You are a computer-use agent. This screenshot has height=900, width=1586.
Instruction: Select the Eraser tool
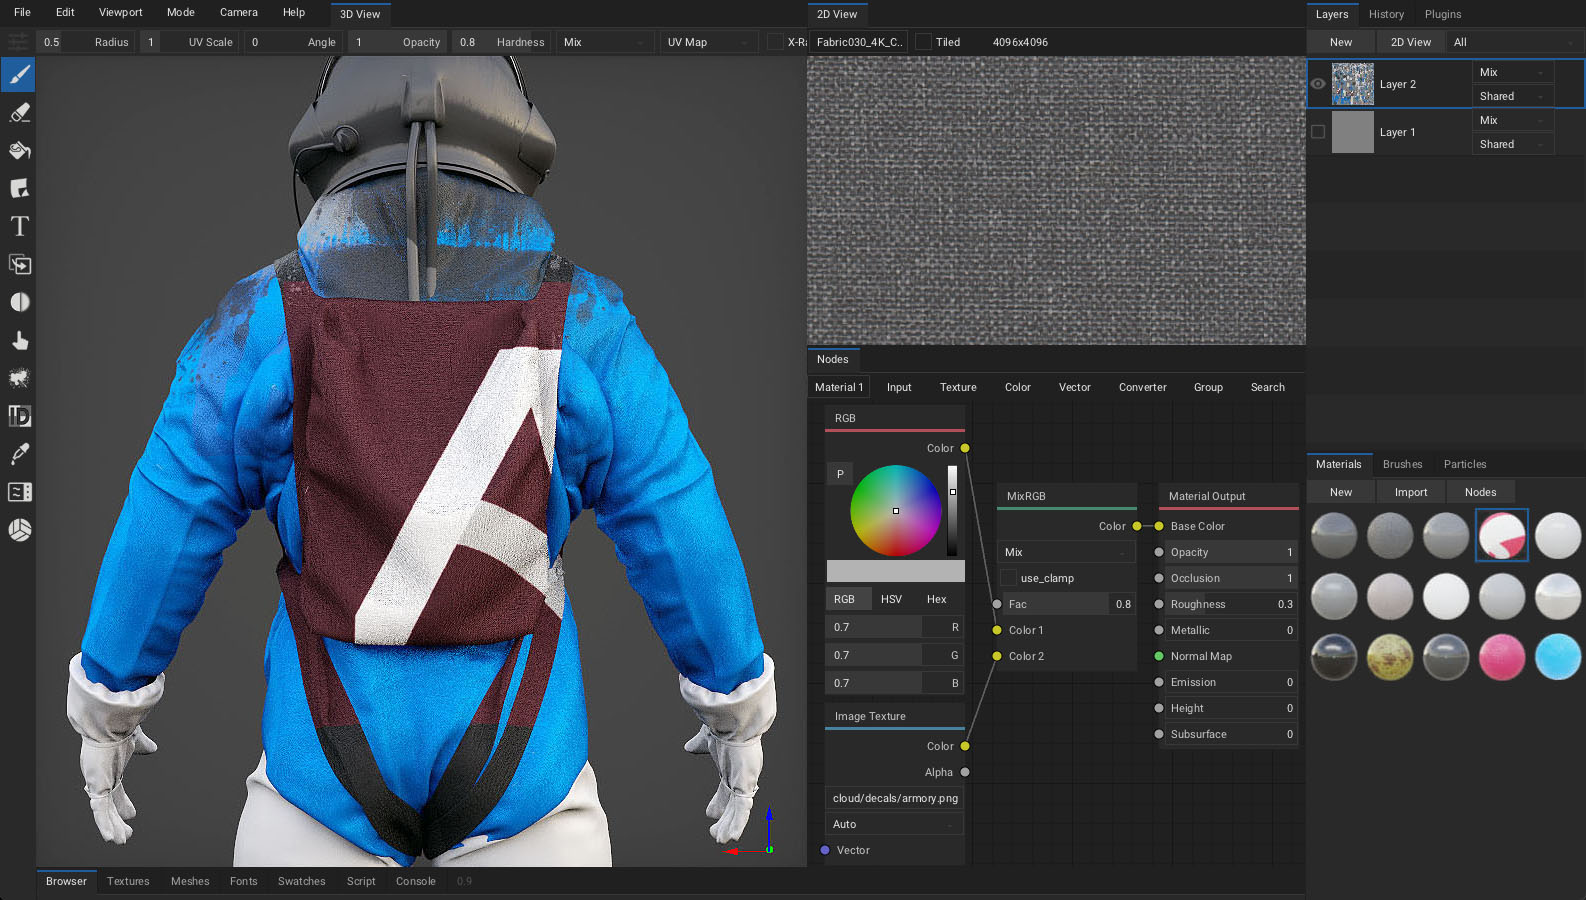point(19,113)
